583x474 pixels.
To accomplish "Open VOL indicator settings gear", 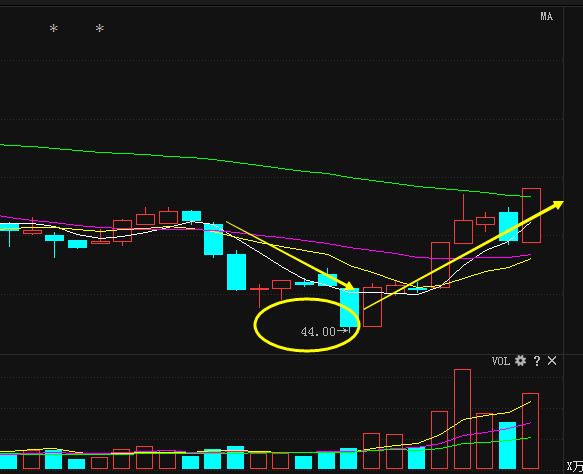I will [x=520, y=361].
